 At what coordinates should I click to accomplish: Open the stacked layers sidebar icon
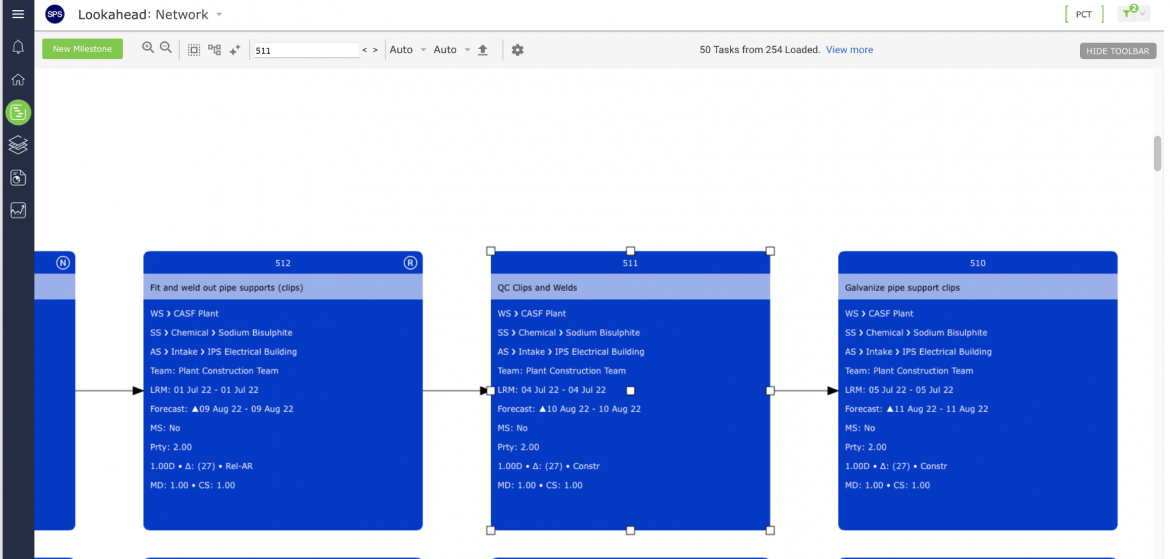point(18,145)
